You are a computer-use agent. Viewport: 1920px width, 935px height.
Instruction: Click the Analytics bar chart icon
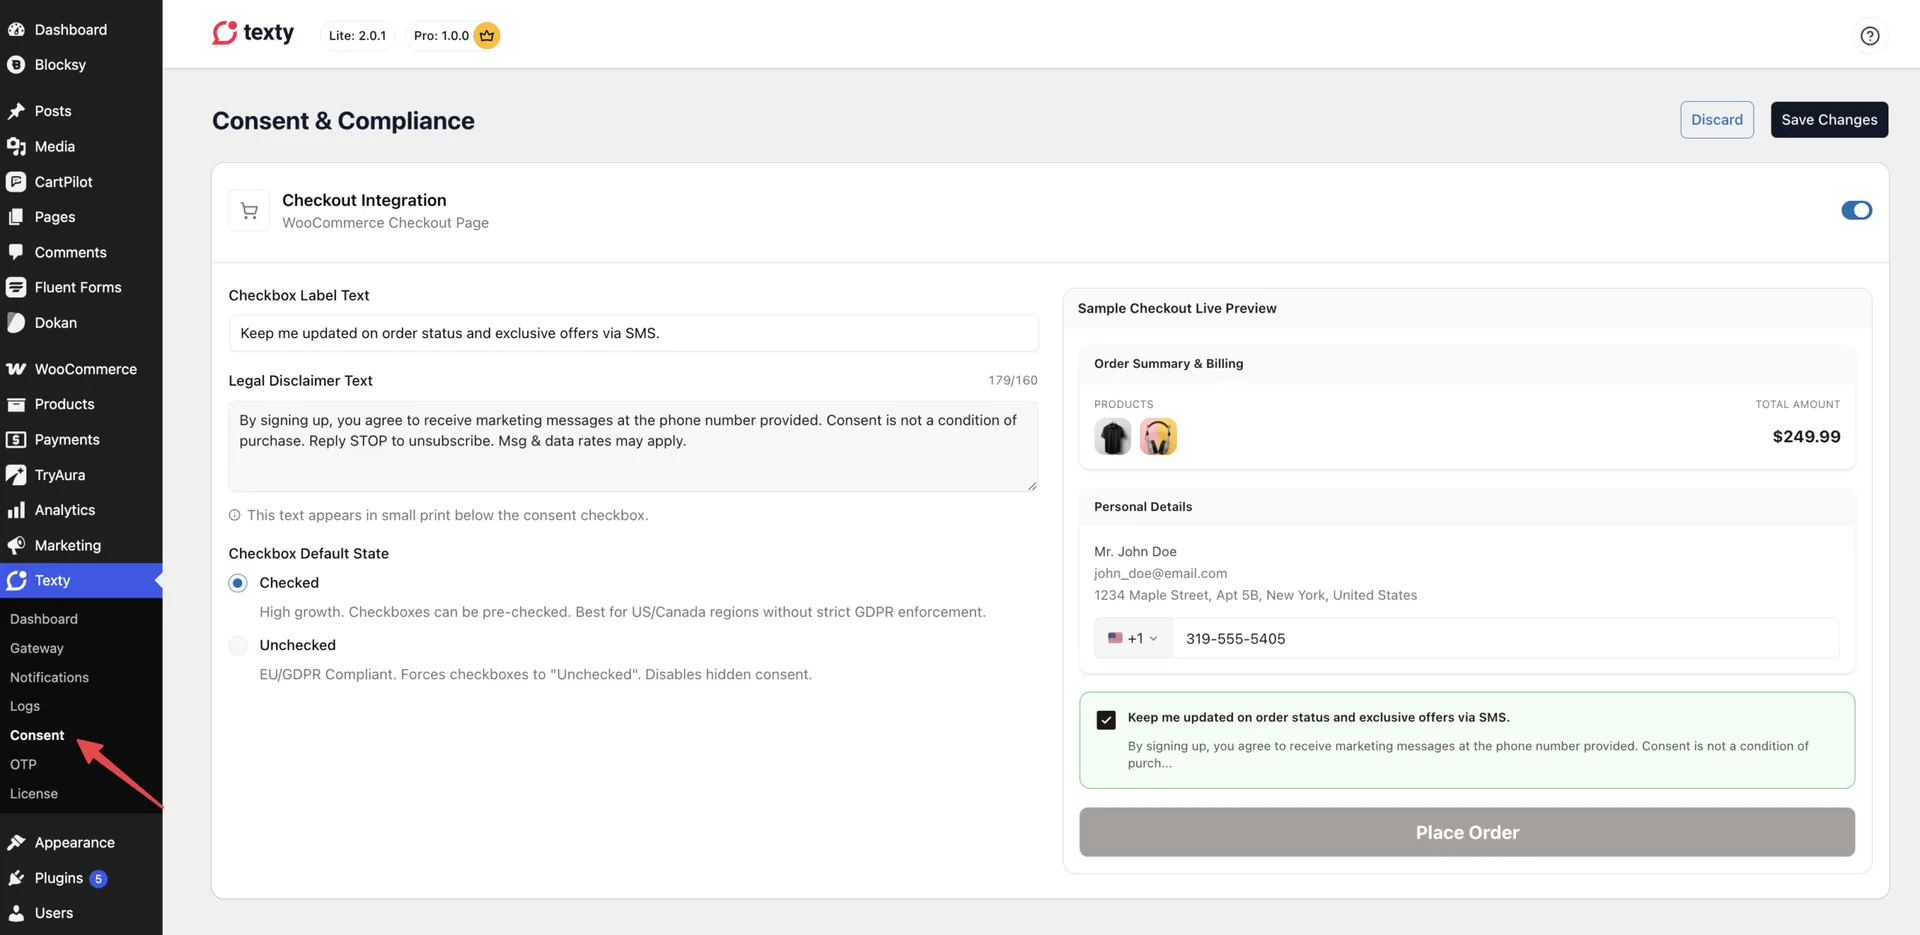pos(16,510)
